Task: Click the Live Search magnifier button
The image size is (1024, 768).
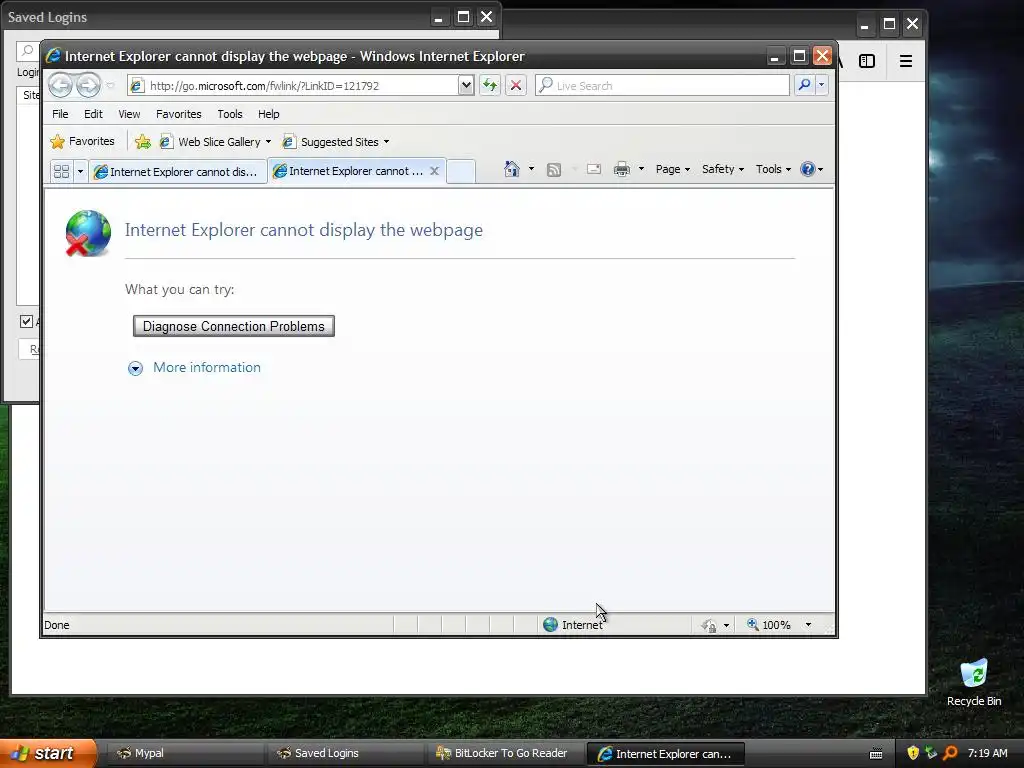Action: (x=805, y=85)
